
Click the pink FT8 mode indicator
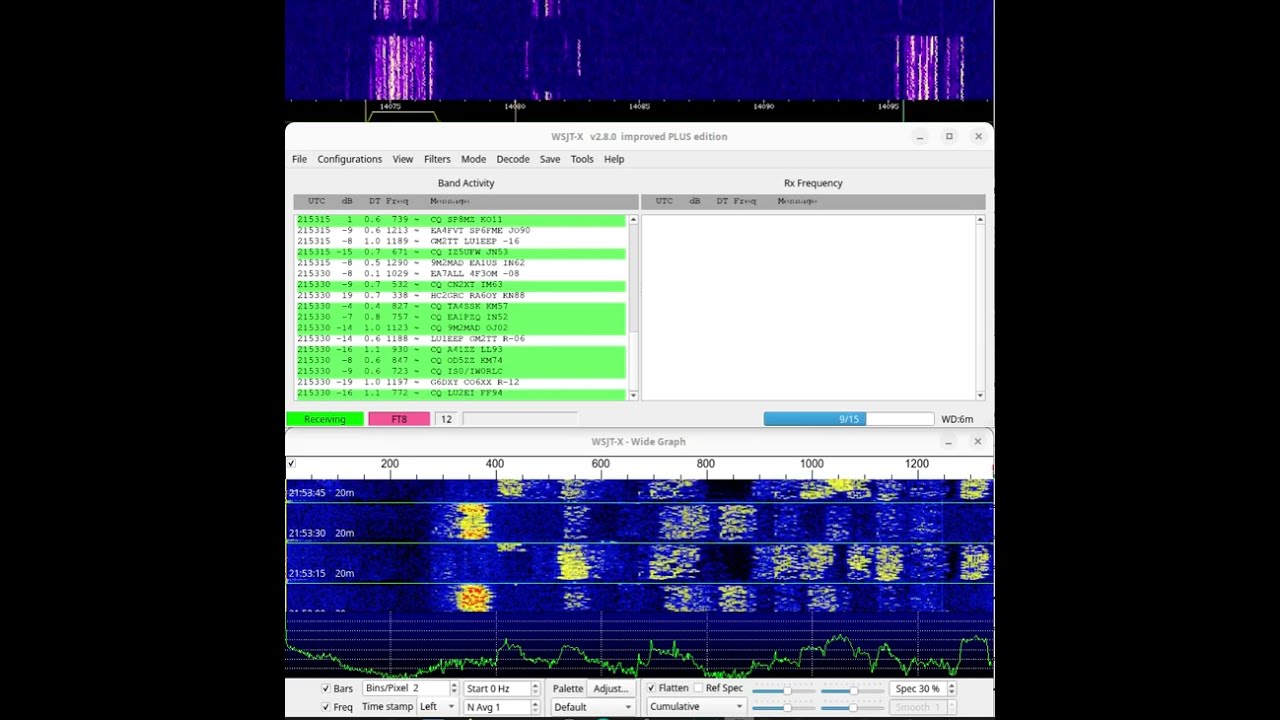[399, 419]
